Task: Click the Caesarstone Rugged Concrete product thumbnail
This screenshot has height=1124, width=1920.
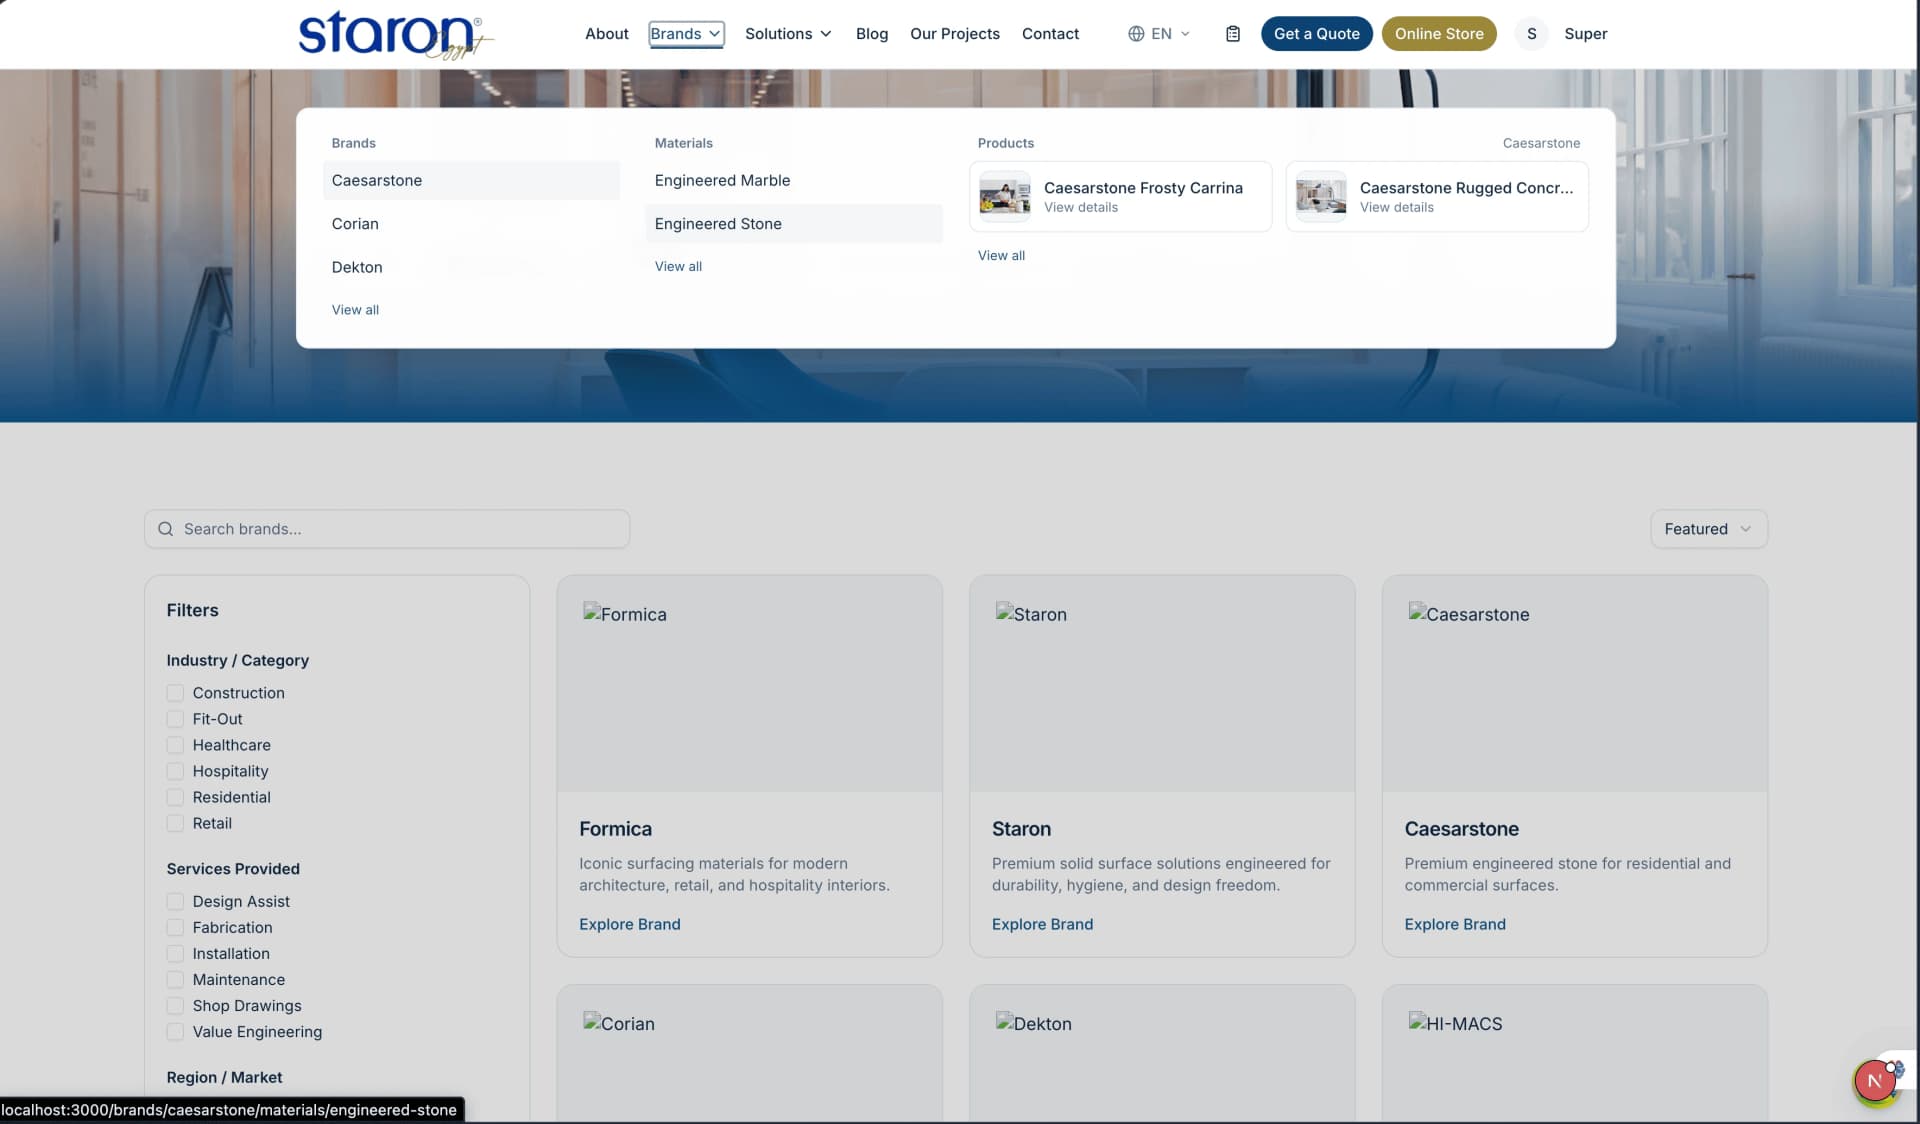Action: click(1321, 195)
